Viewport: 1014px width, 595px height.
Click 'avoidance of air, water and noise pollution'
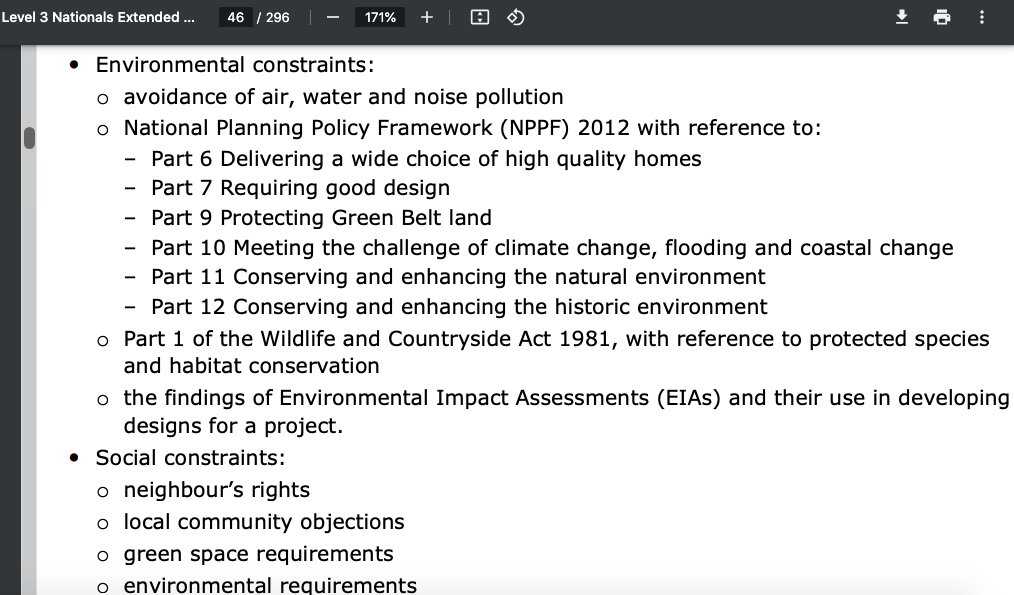click(x=343, y=96)
